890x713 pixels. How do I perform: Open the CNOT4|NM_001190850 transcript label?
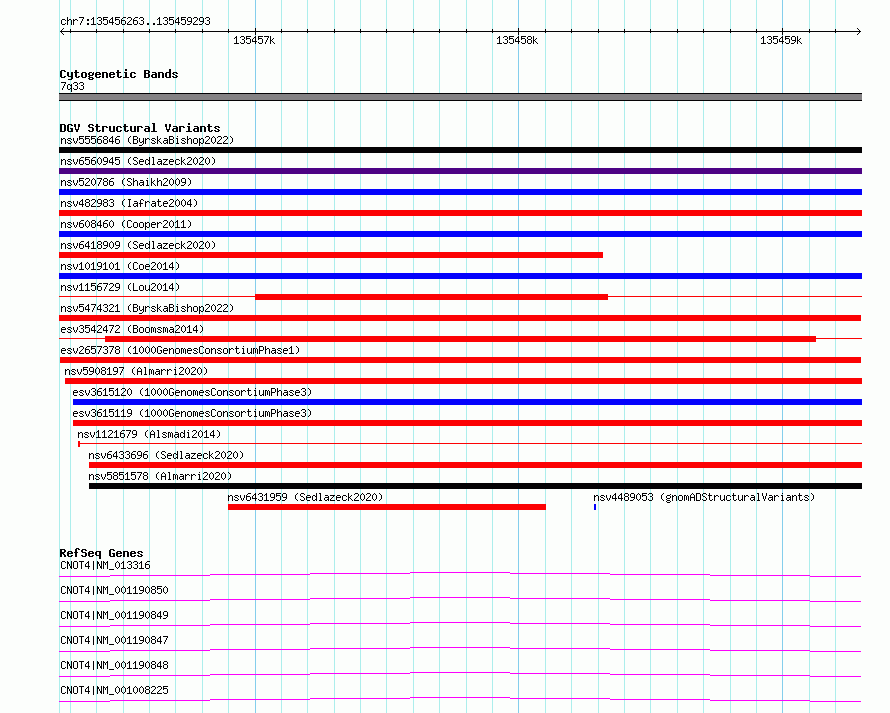pos(114,590)
